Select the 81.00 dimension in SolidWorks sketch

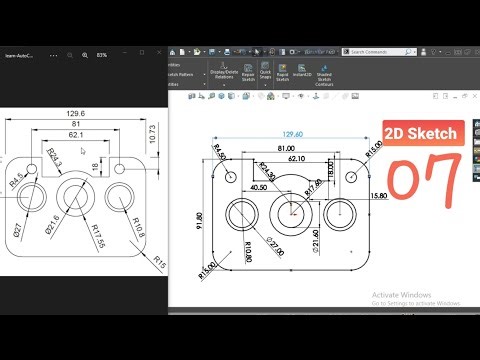(x=286, y=148)
